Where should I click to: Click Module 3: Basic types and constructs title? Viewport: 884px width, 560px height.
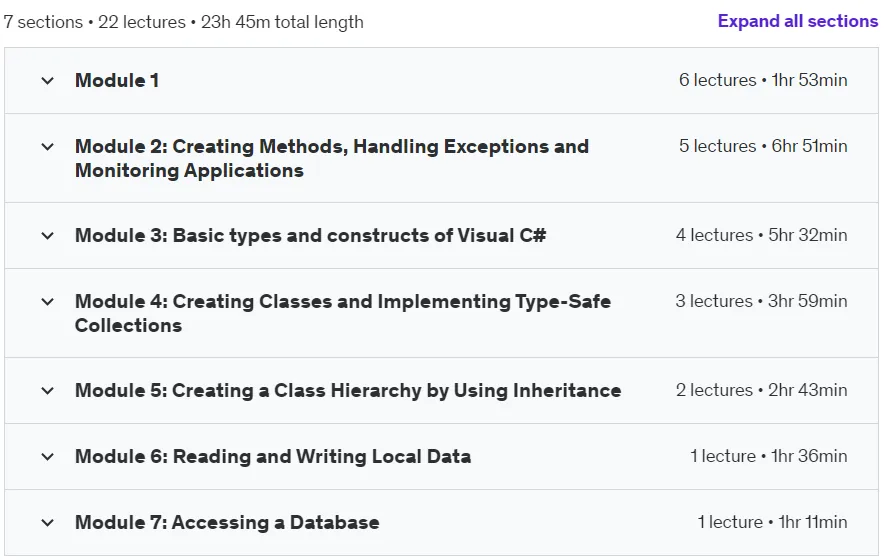[311, 235]
